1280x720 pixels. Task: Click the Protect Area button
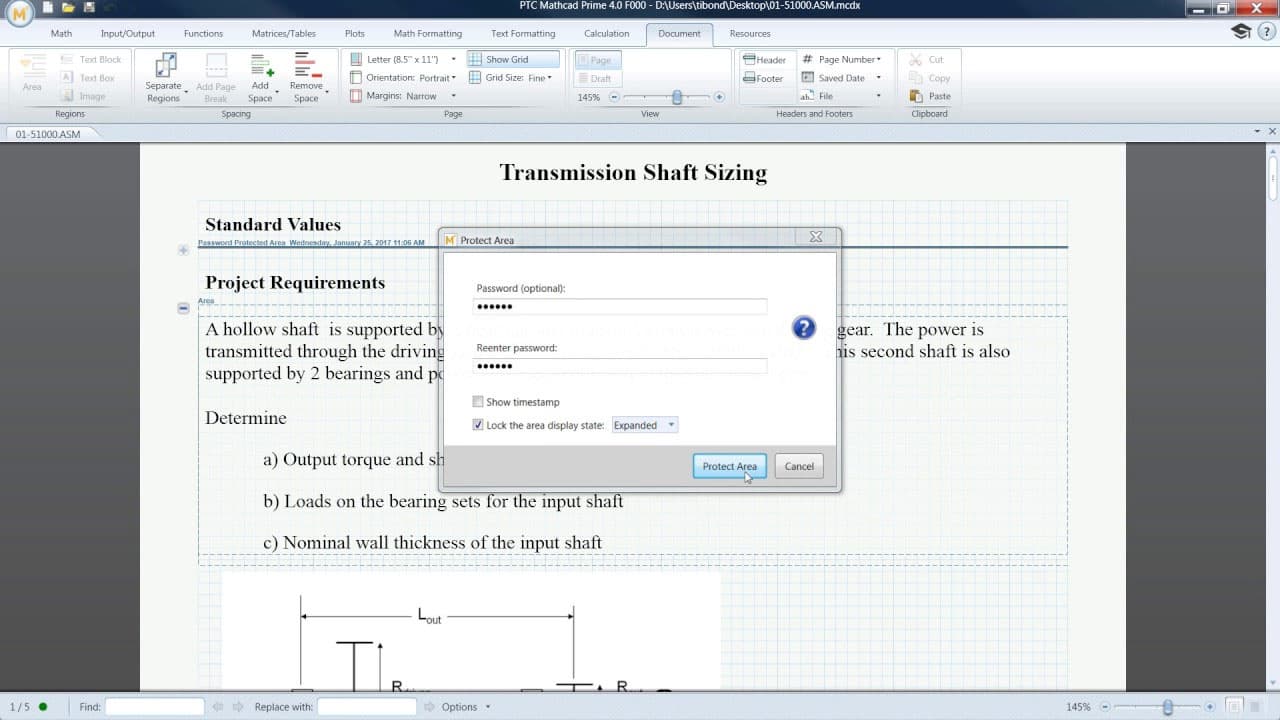point(729,465)
